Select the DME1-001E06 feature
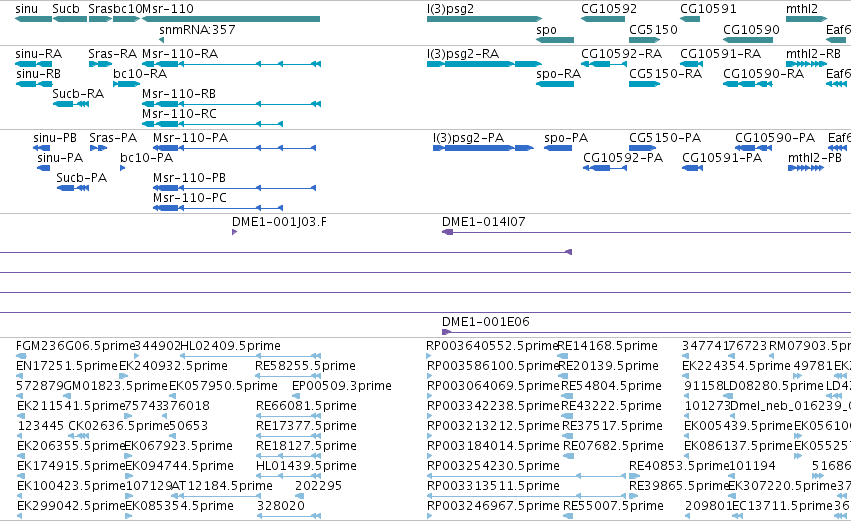 [x=646, y=332]
